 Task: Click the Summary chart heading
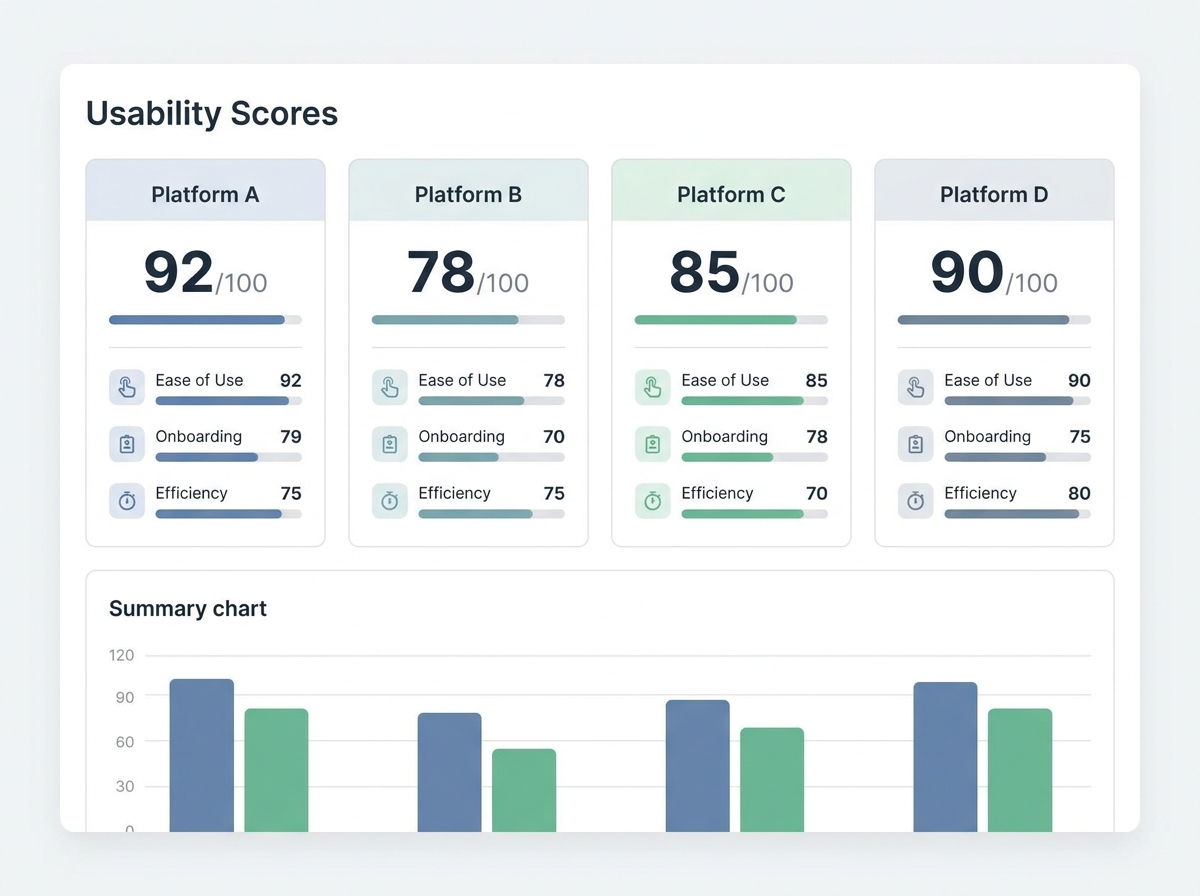(187, 608)
